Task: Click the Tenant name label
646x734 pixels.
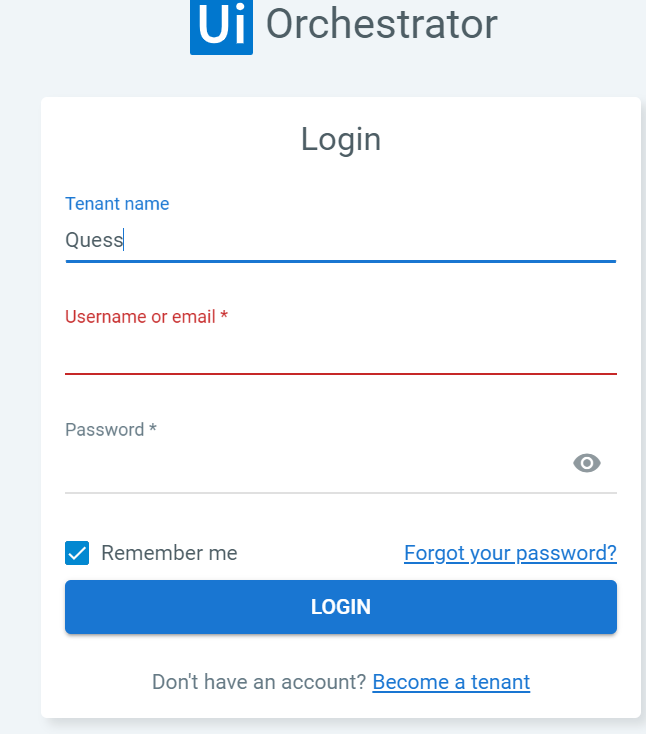Action: coord(117,204)
